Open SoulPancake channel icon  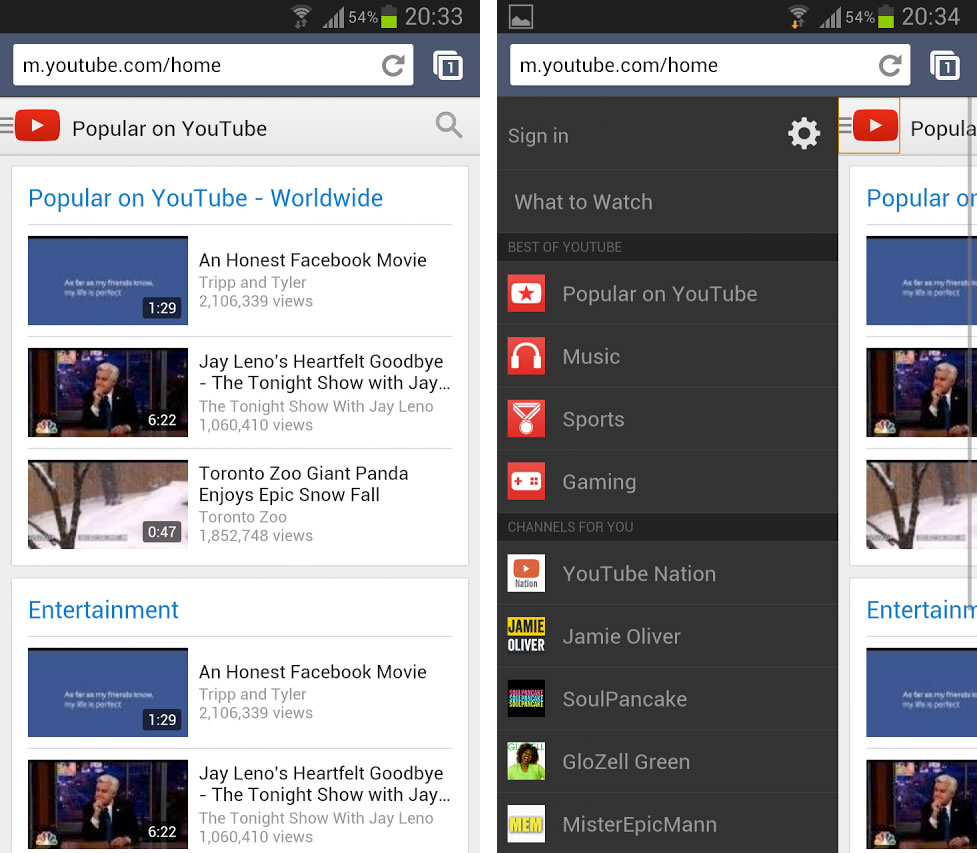coord(526,698)
